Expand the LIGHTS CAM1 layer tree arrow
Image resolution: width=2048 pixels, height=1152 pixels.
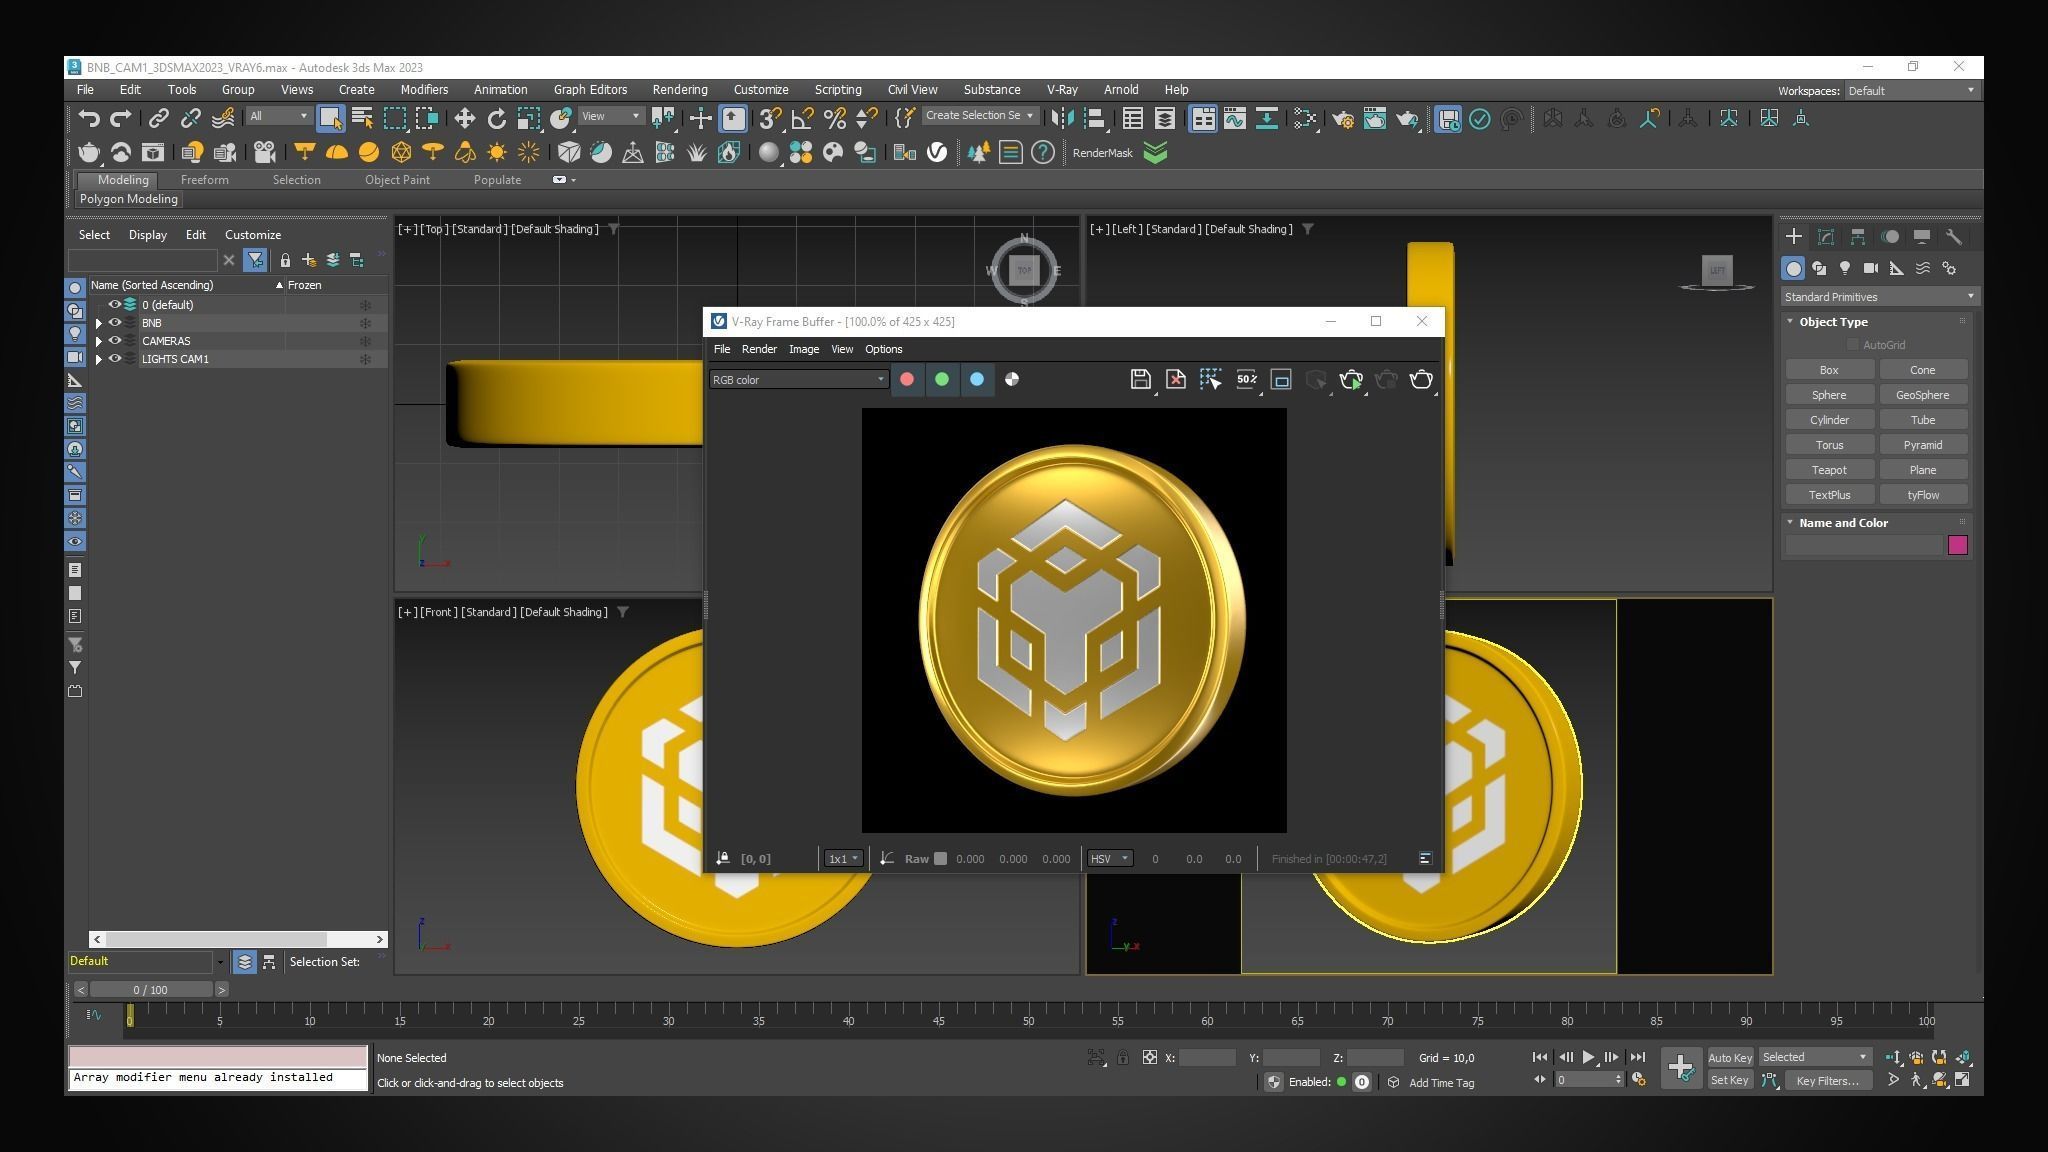[98, 359]
